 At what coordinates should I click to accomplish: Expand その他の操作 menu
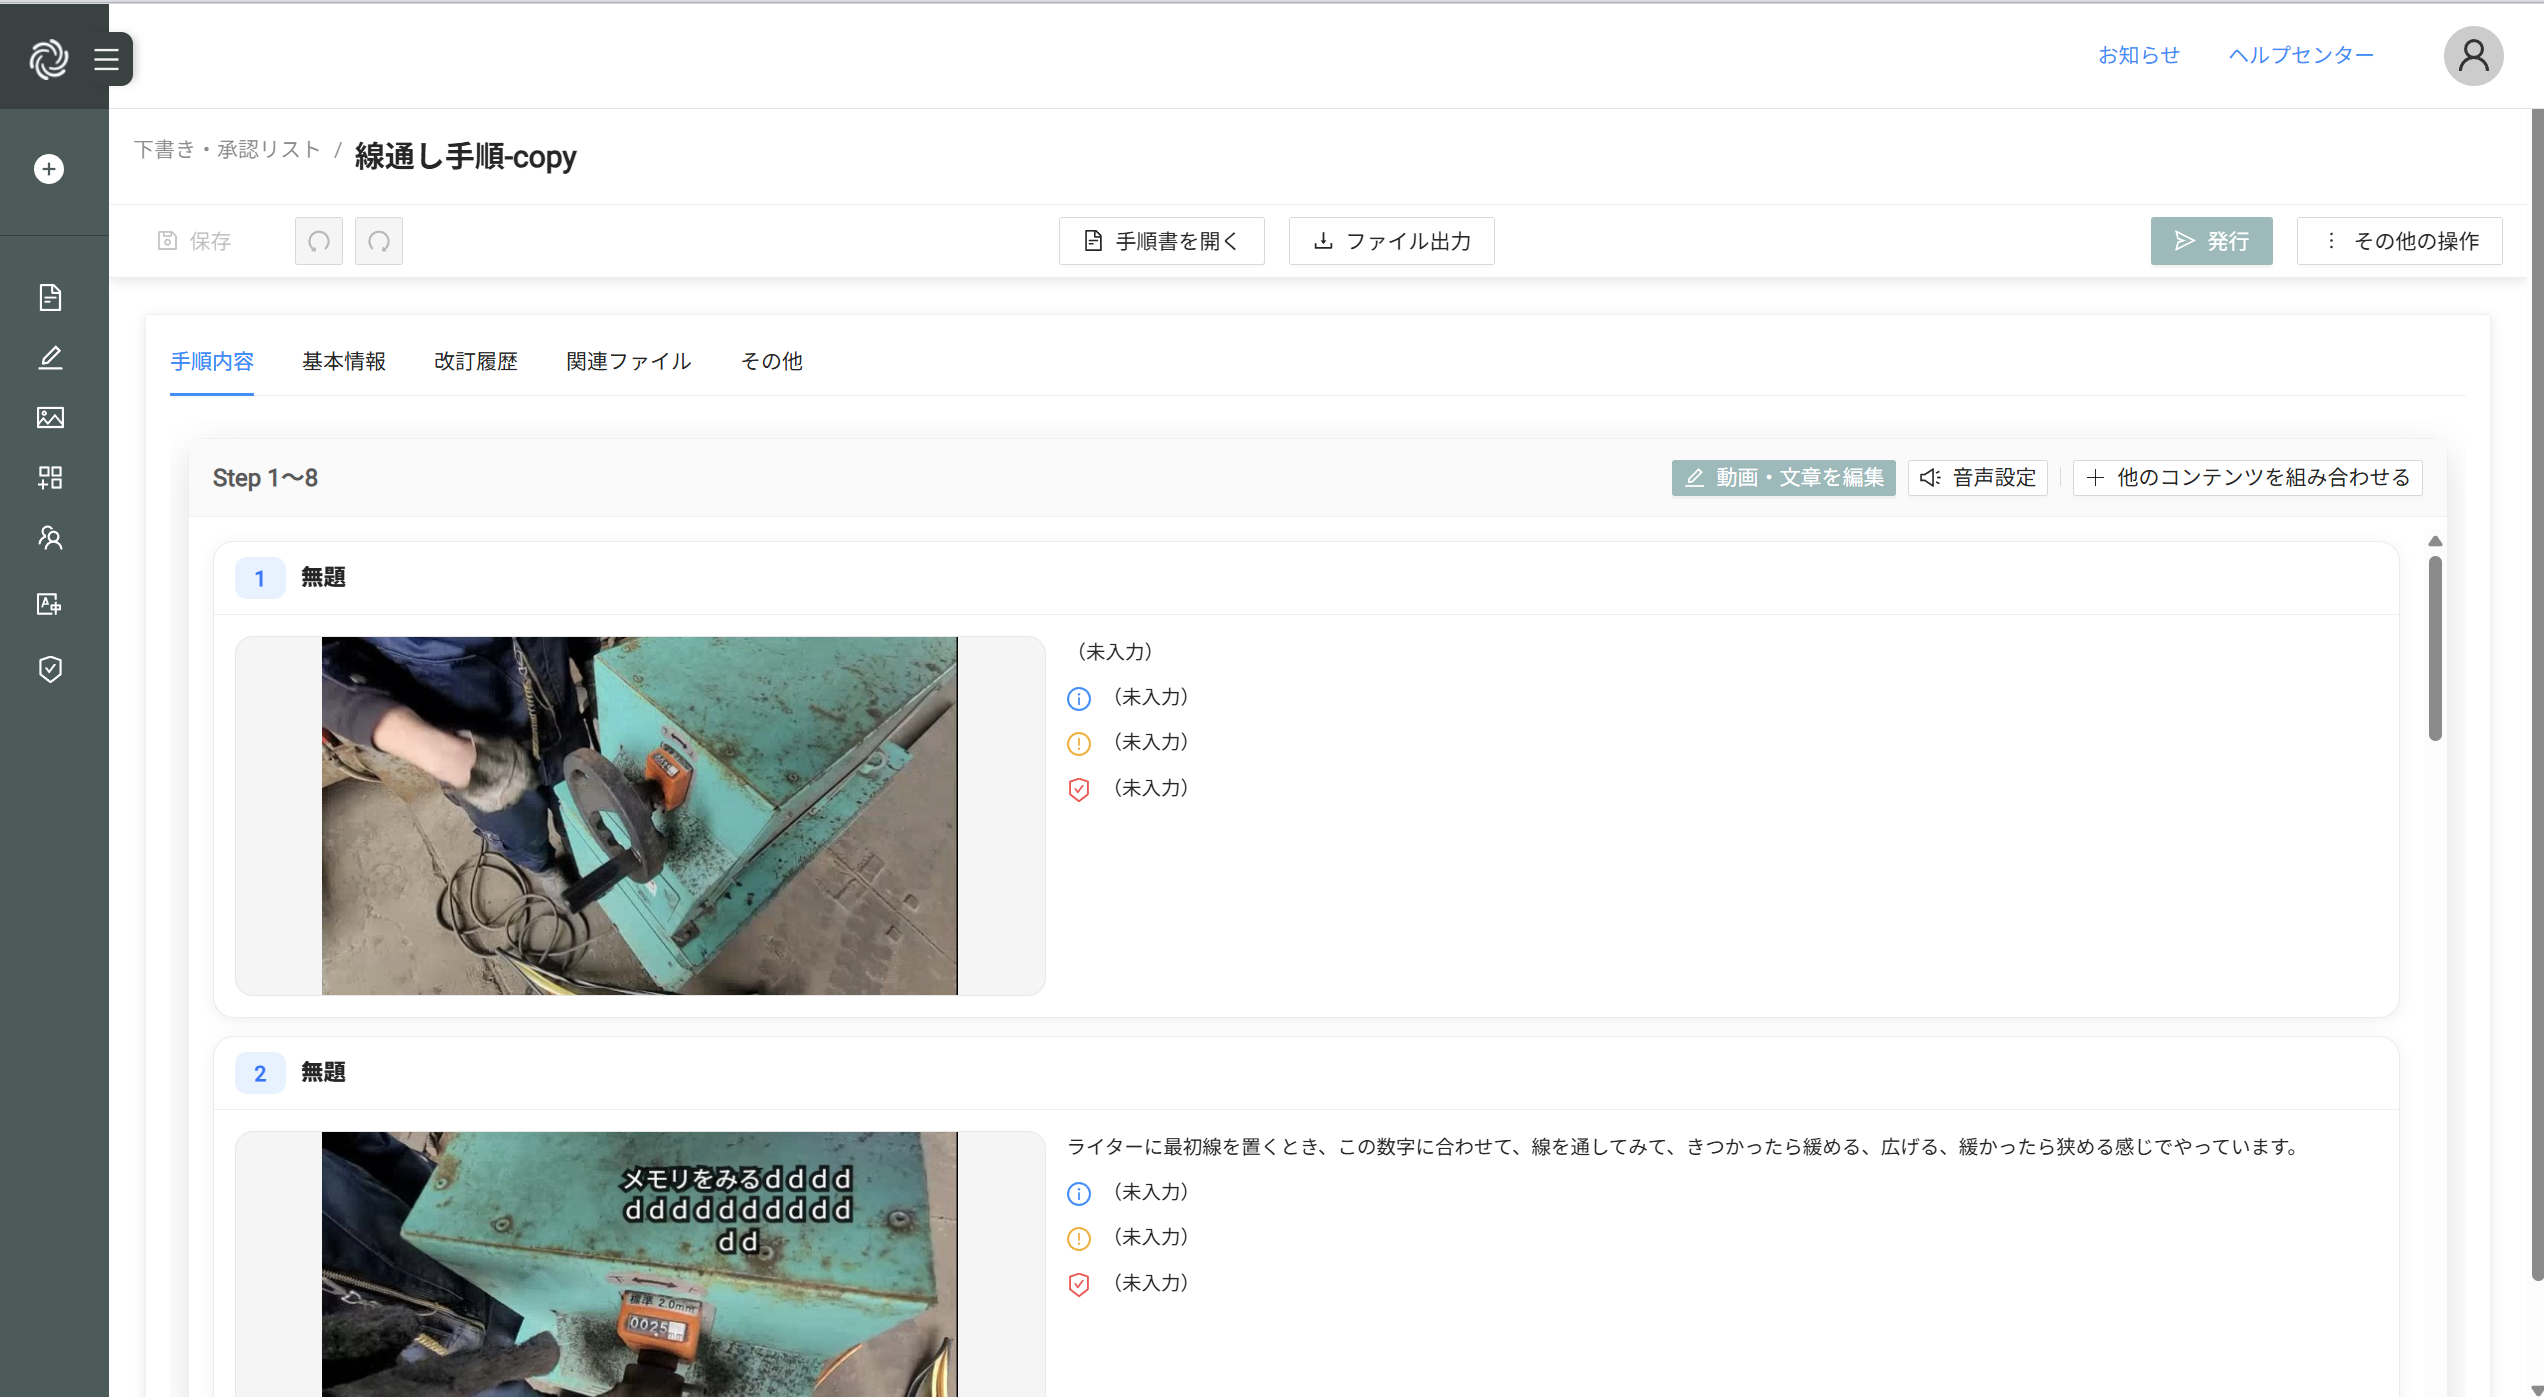tap(2399, 241)
